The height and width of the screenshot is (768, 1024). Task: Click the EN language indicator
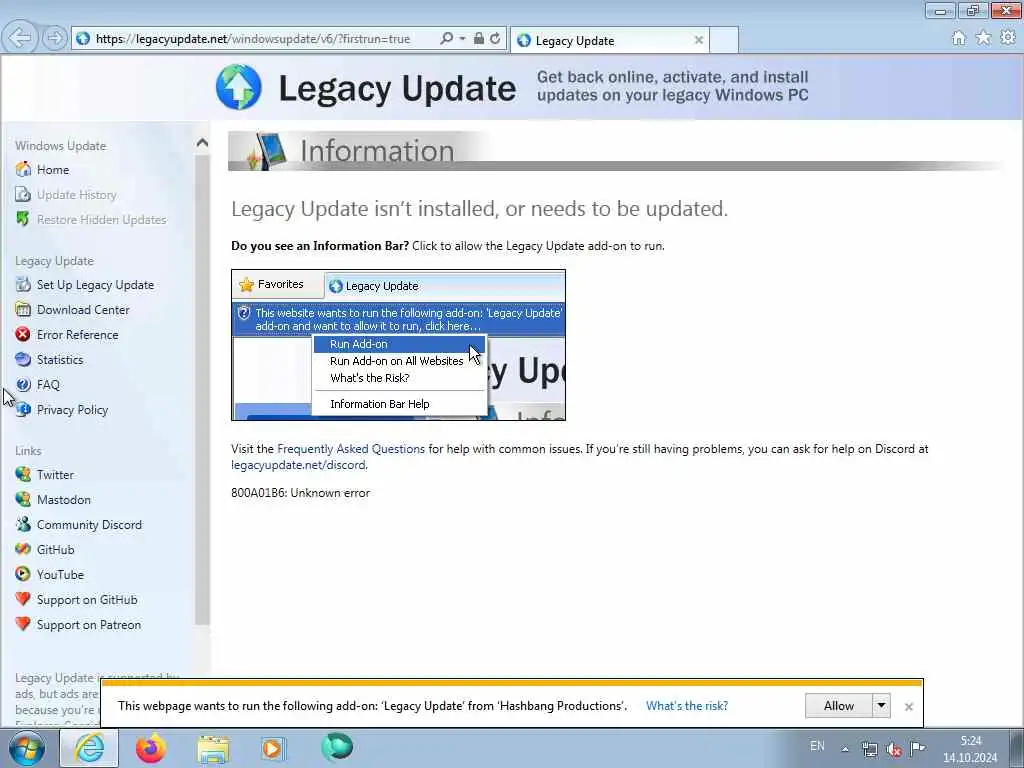coord(817,746)
